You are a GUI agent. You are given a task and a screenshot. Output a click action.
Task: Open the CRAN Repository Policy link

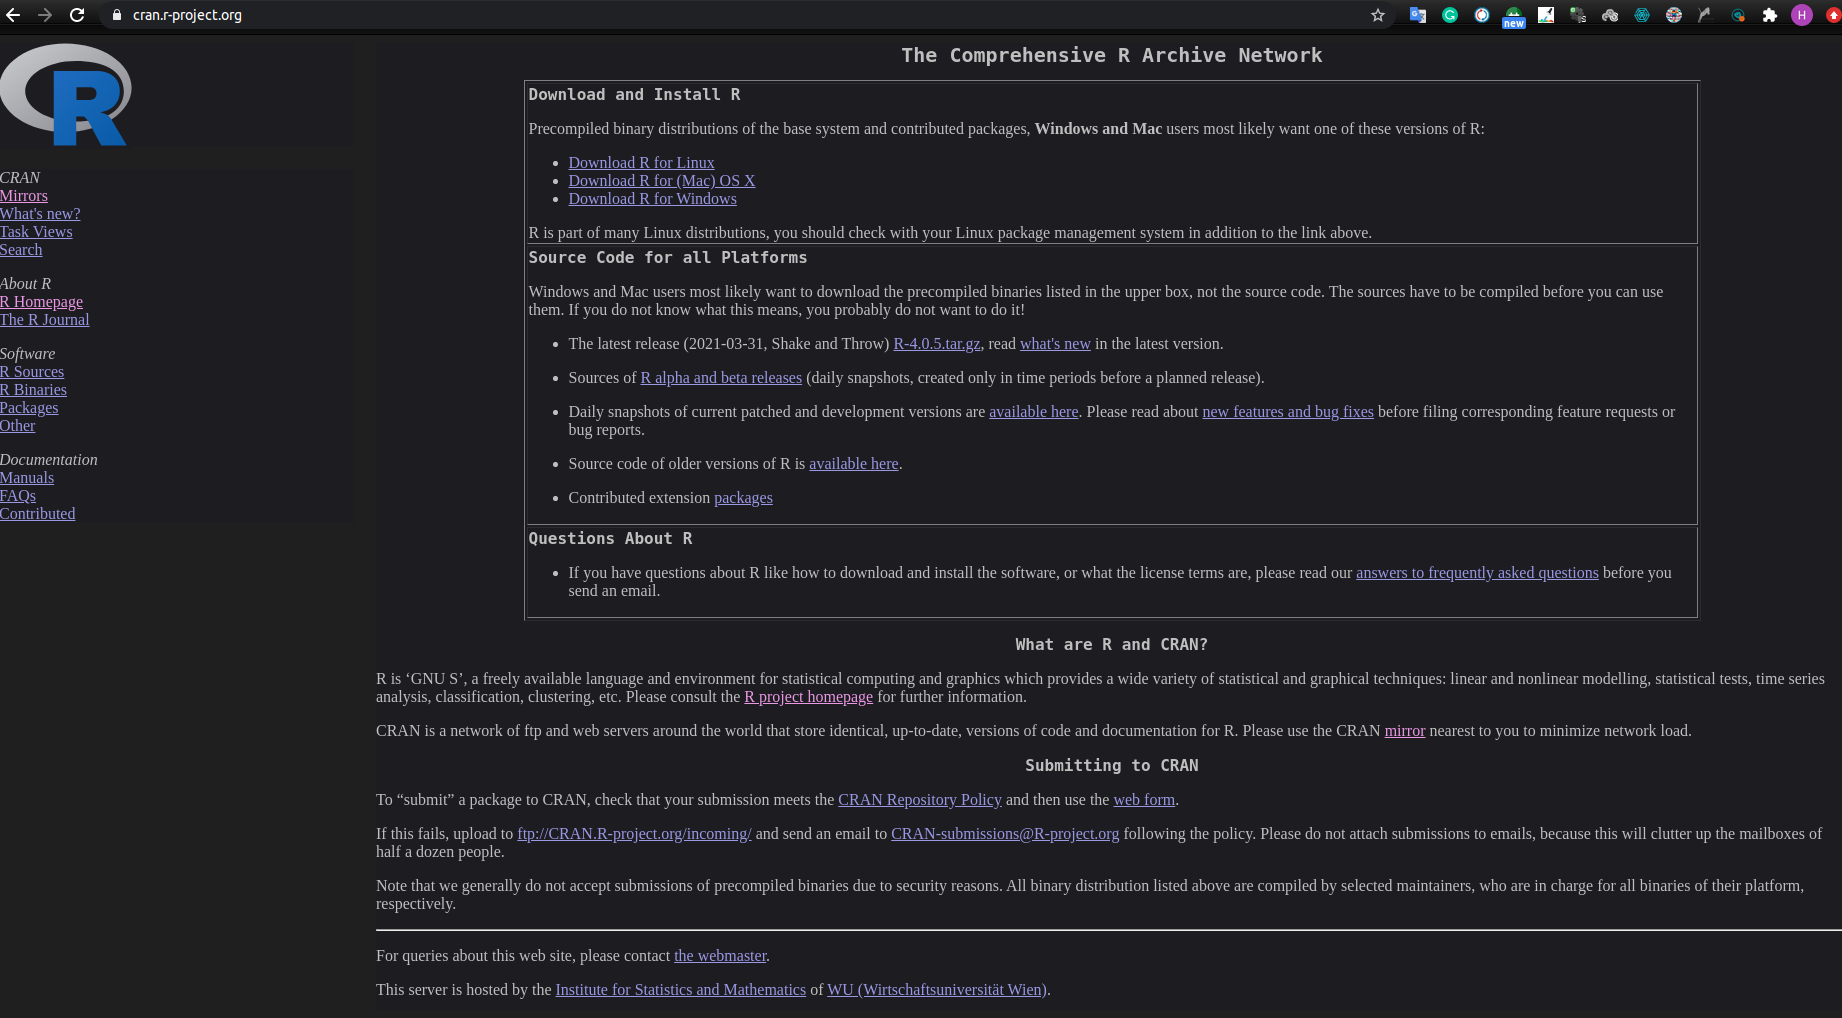(920, 800)
